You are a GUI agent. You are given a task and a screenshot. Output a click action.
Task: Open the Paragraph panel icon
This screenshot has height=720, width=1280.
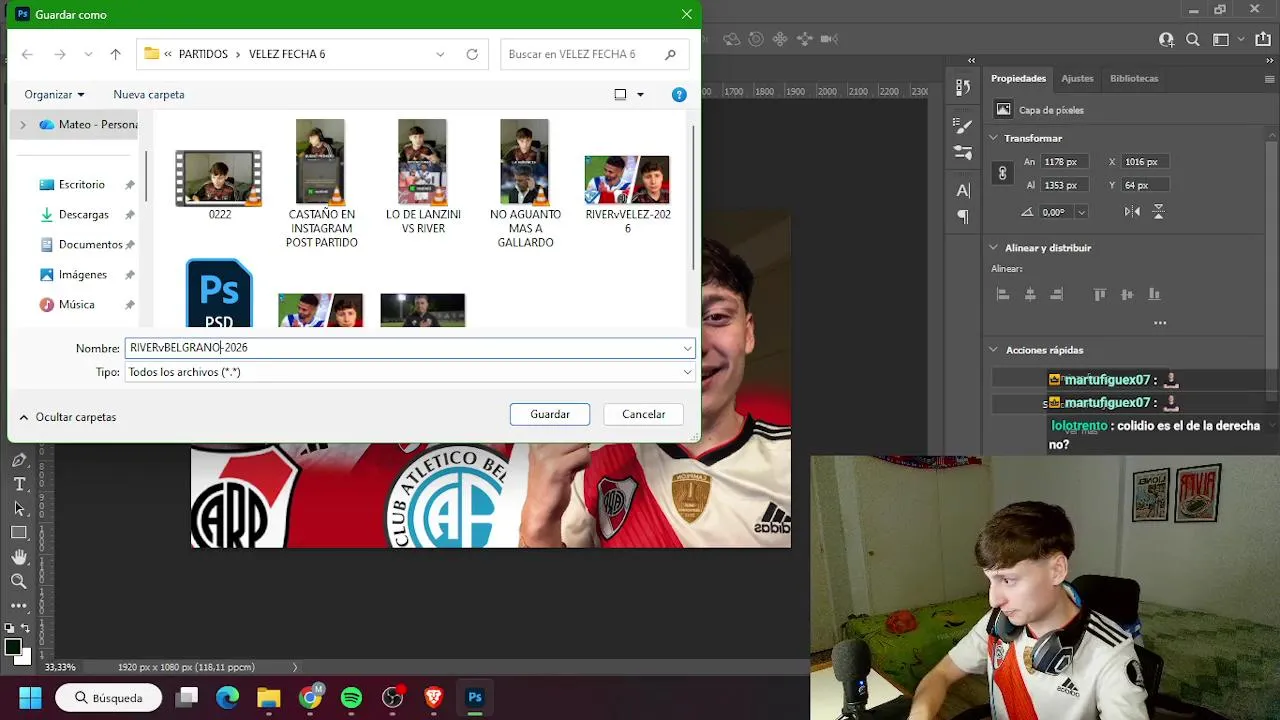click(x=963, y=216)
